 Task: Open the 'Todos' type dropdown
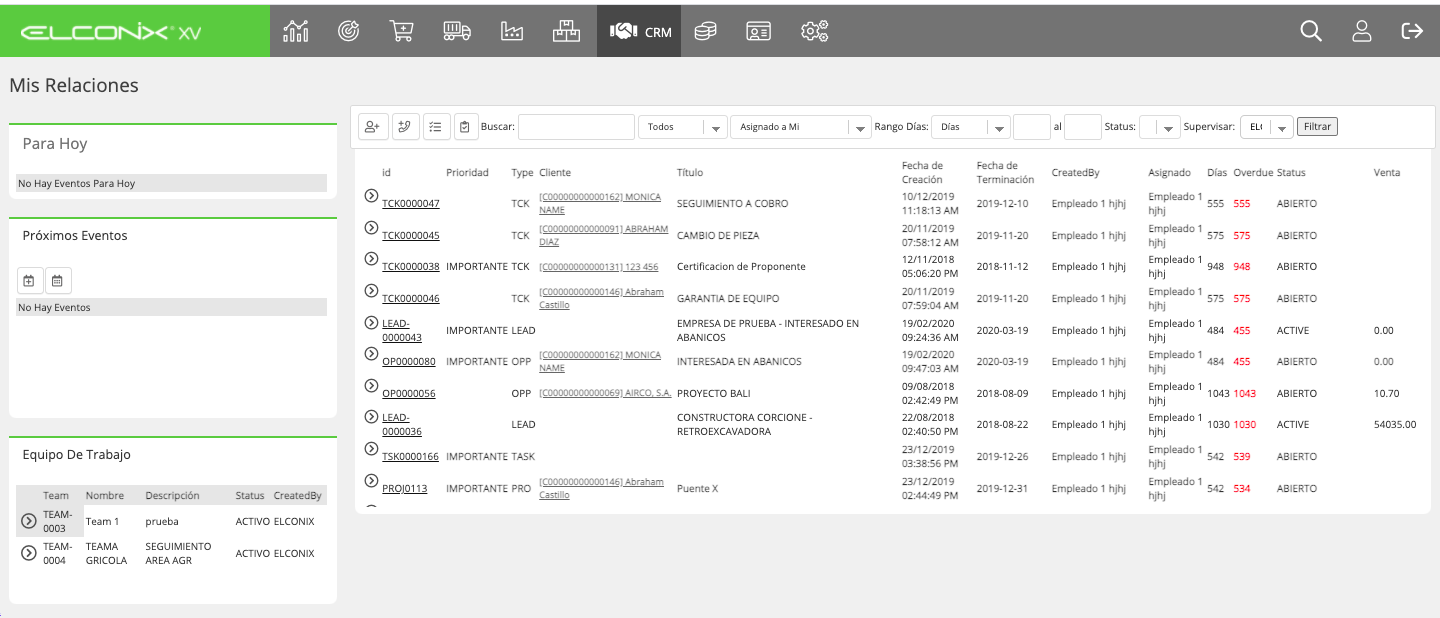click(683, 127)
